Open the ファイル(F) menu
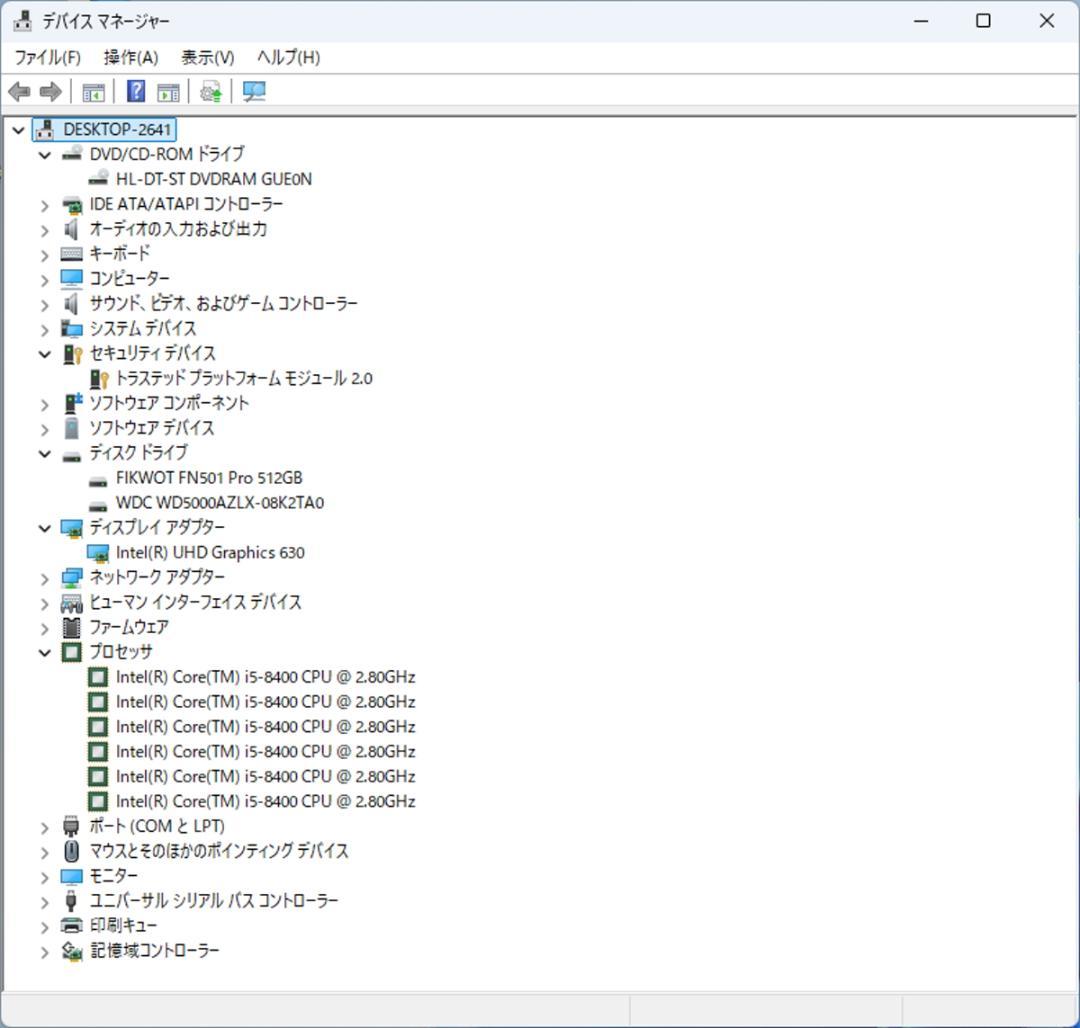Viewport: 1080px width, 1028px height. coord(47,57)
